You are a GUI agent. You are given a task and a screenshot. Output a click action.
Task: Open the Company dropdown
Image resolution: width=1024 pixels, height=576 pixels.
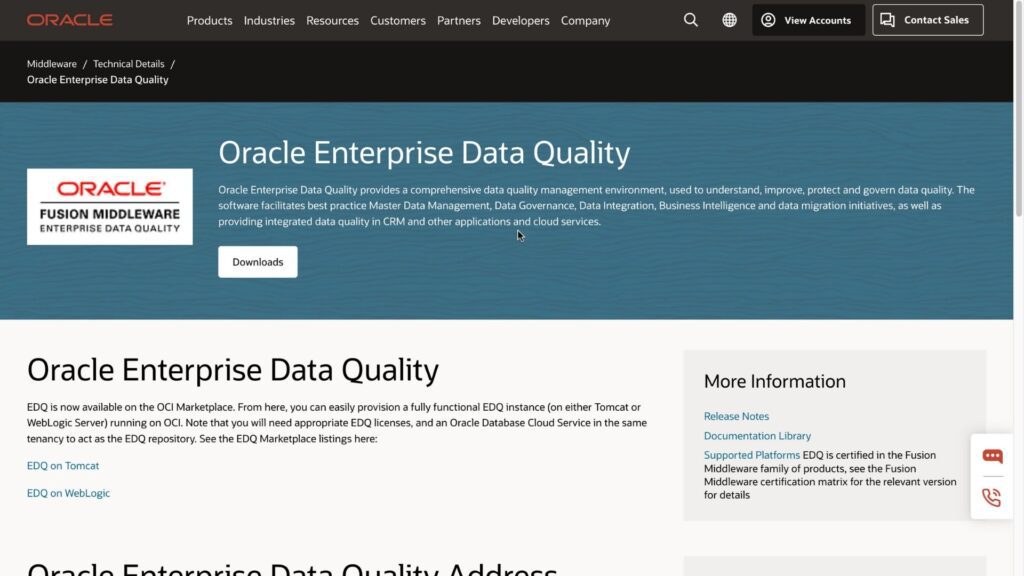585,20
